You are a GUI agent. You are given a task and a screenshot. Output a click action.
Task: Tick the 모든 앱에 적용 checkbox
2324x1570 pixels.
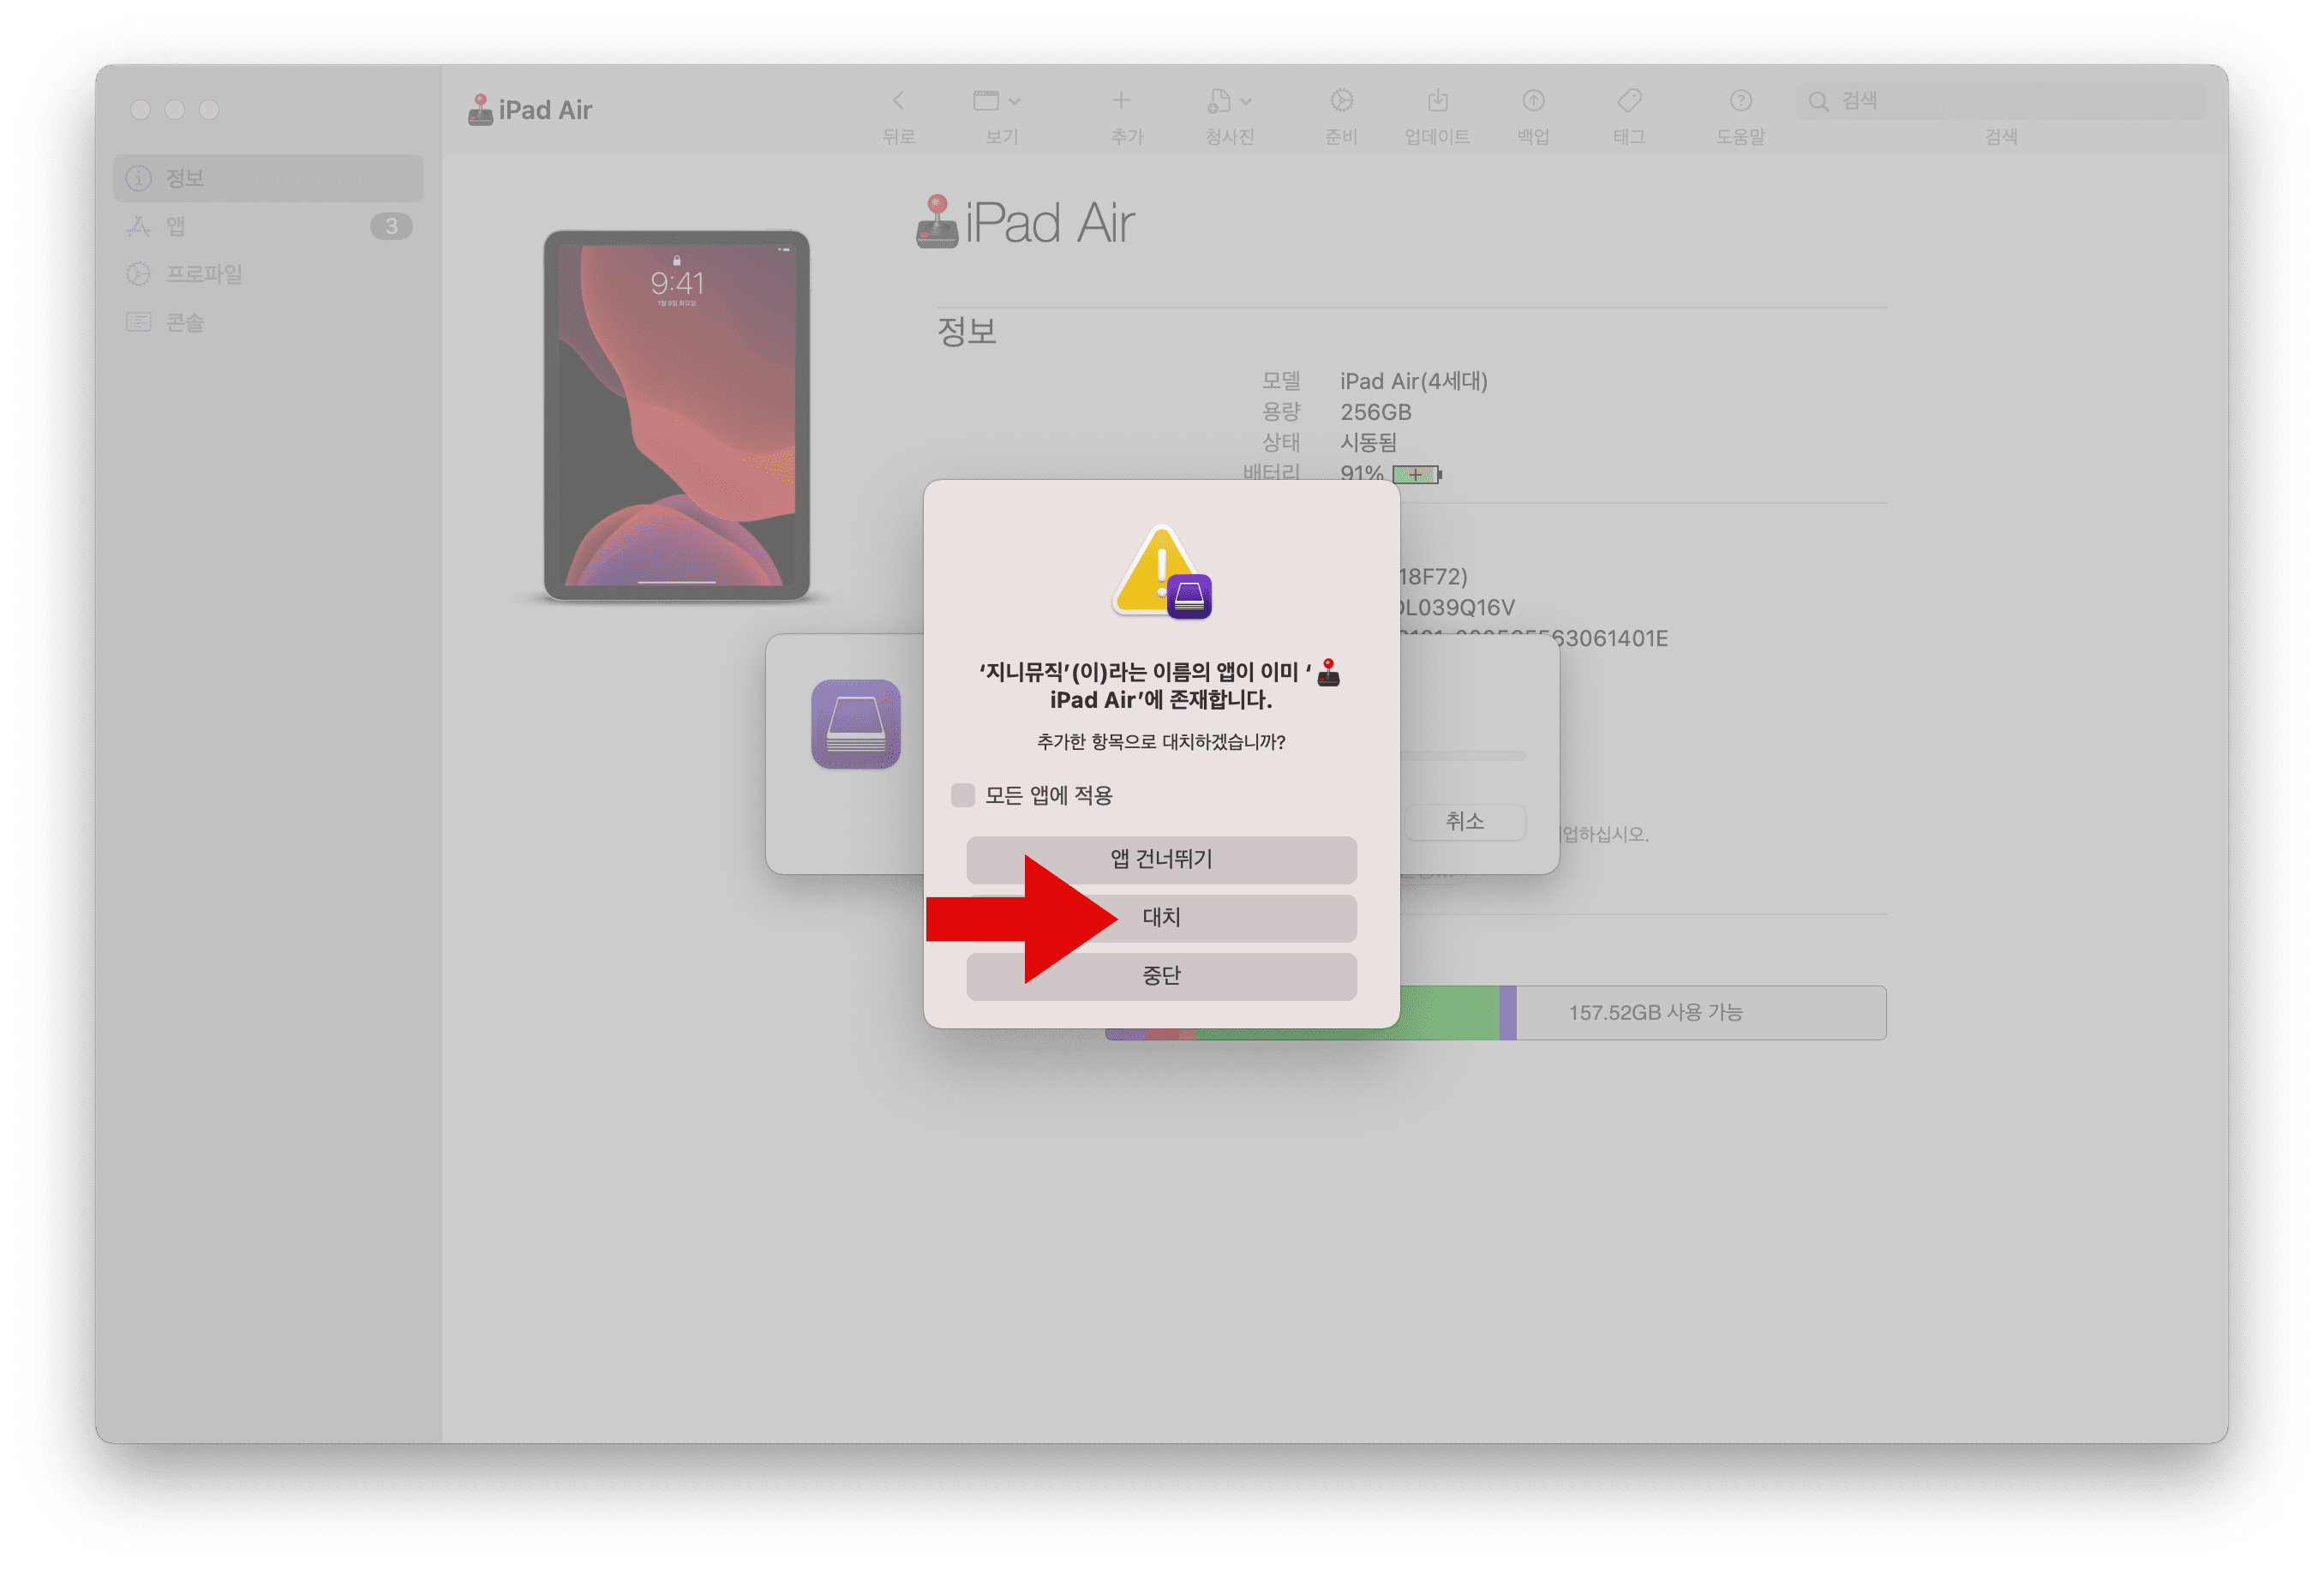(962, 795)
